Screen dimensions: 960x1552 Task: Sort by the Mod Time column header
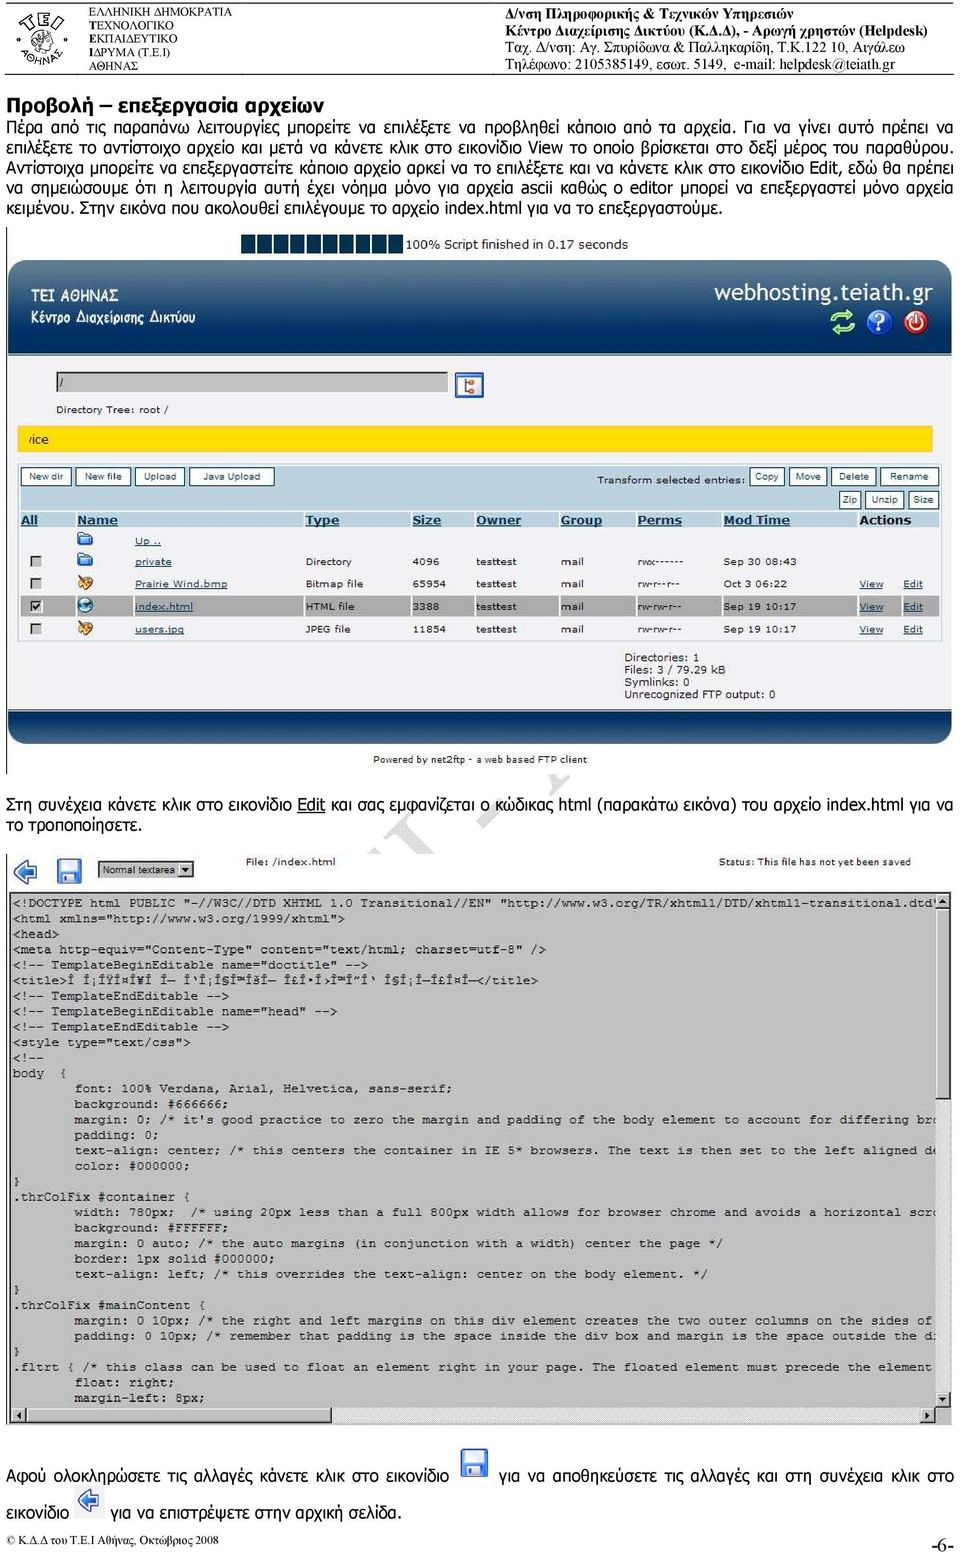757,520
